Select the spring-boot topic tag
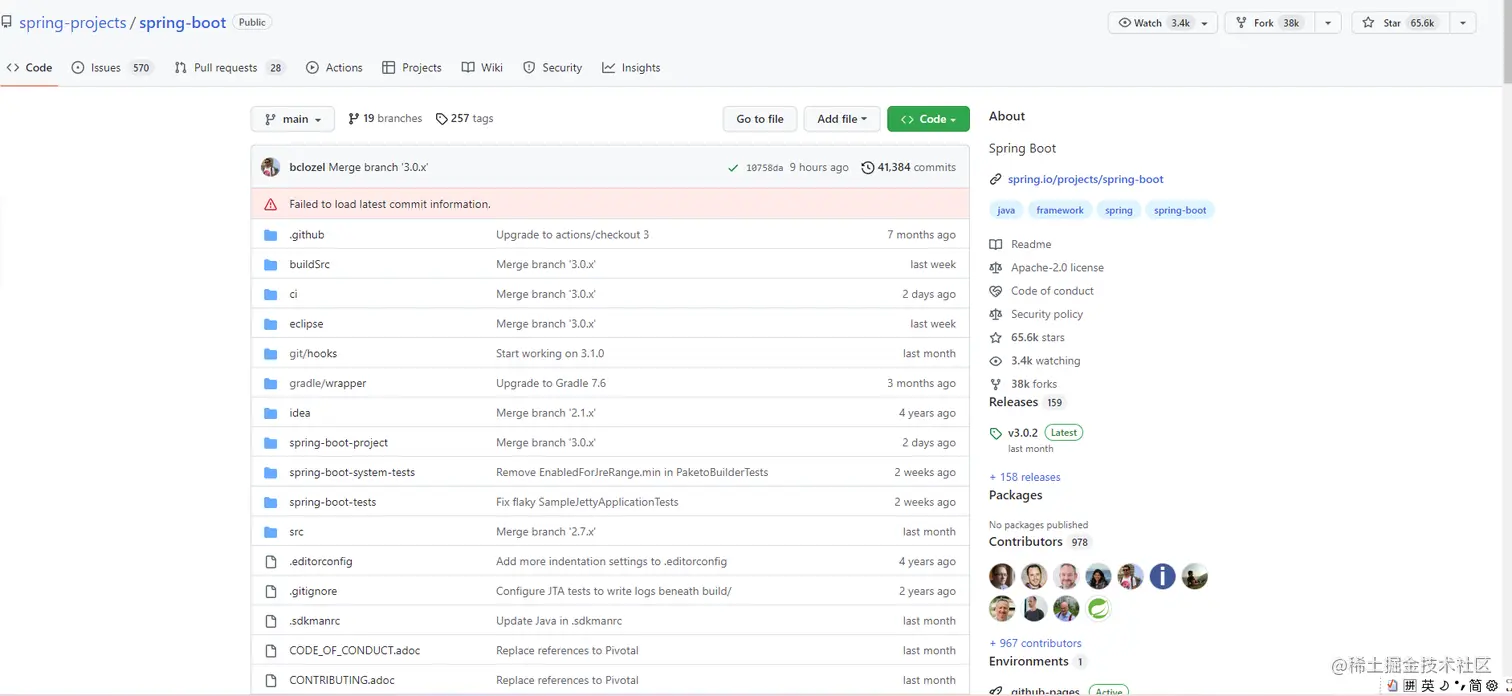The height and width of the screenshot is (696, 1512). point(1180,211)
